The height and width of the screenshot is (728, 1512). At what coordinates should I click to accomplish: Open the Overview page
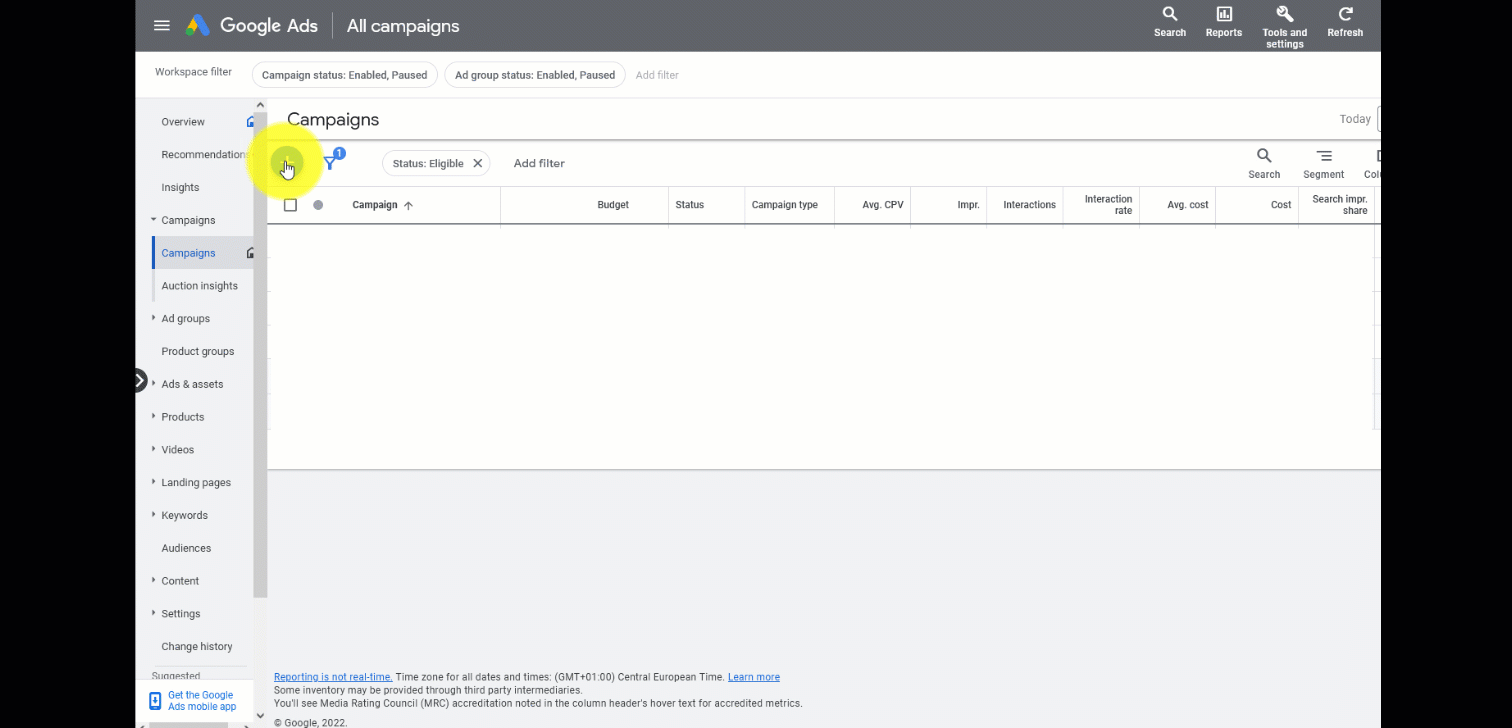(183, 122)
